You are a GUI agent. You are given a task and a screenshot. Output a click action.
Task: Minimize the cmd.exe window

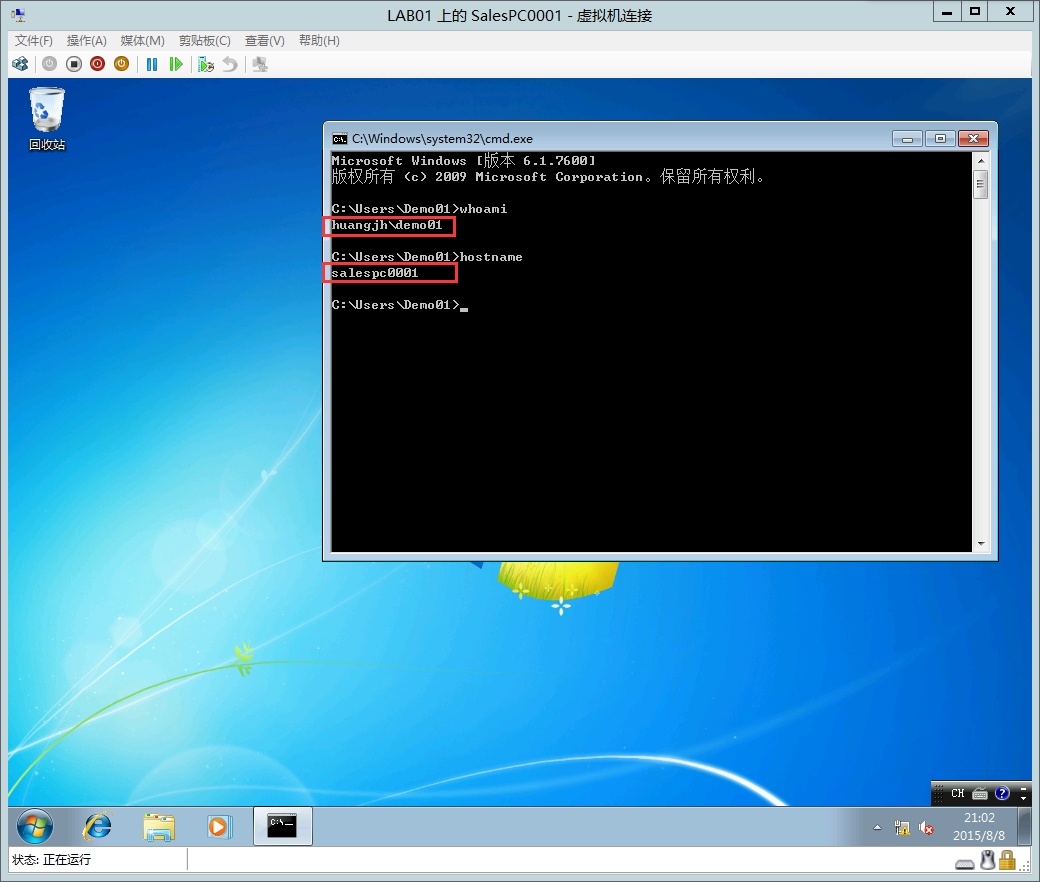tap(907, 138)
